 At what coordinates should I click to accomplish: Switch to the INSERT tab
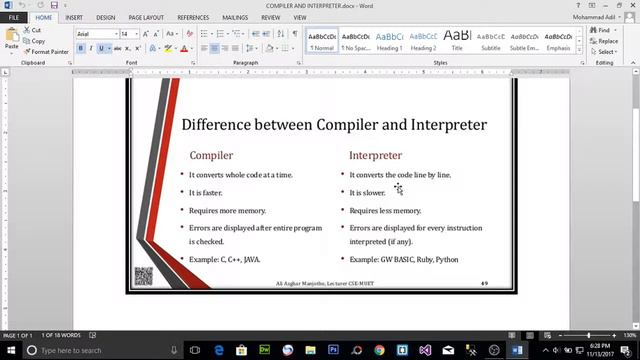[74, 18]
